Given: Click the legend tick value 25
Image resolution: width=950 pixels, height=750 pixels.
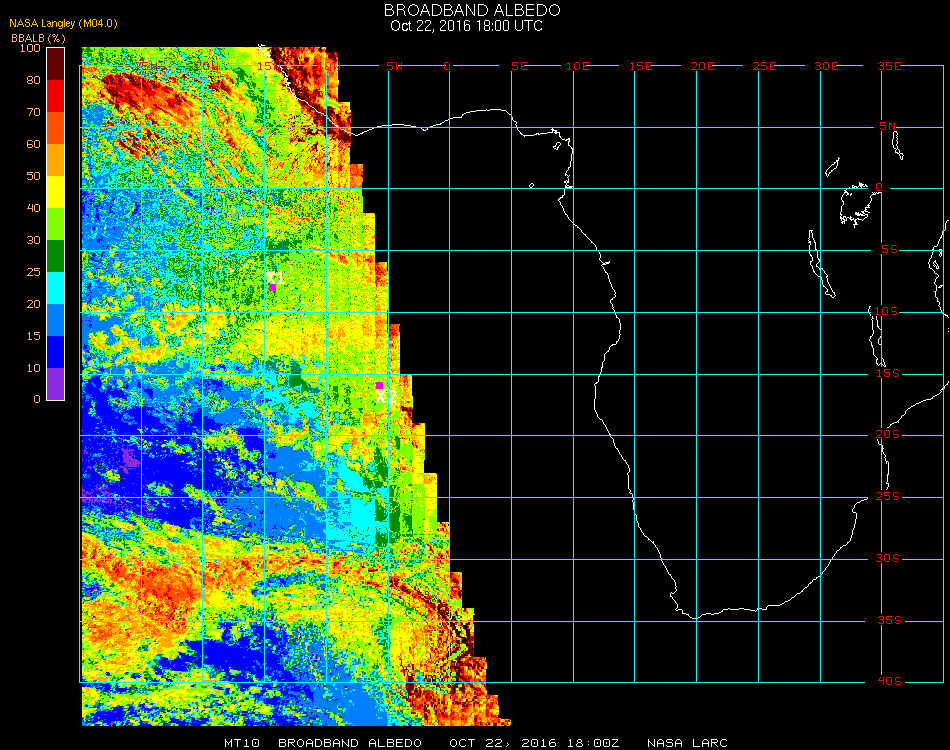Looking at the screenshot, I should click(x=33, y=272).
